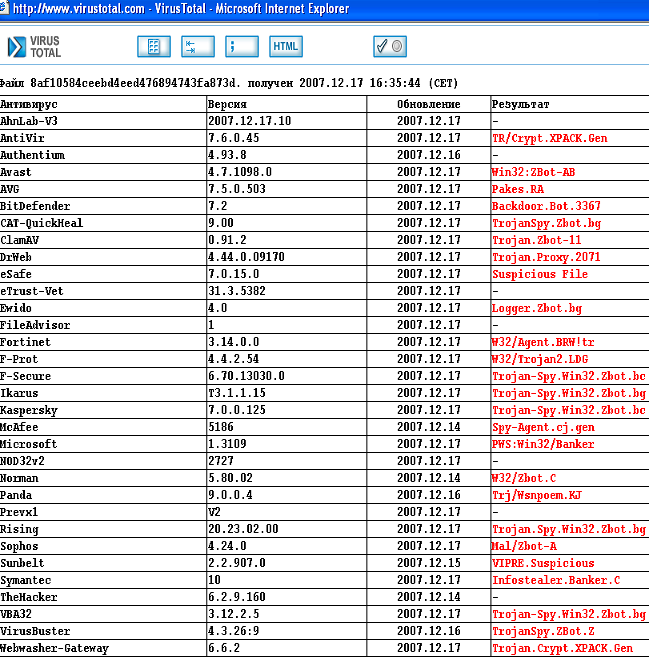Click the TR/Crypt.XPACK.Gen result for AntiVir
This screenshot has width=649, height=668.
click(x=550, y=138)
